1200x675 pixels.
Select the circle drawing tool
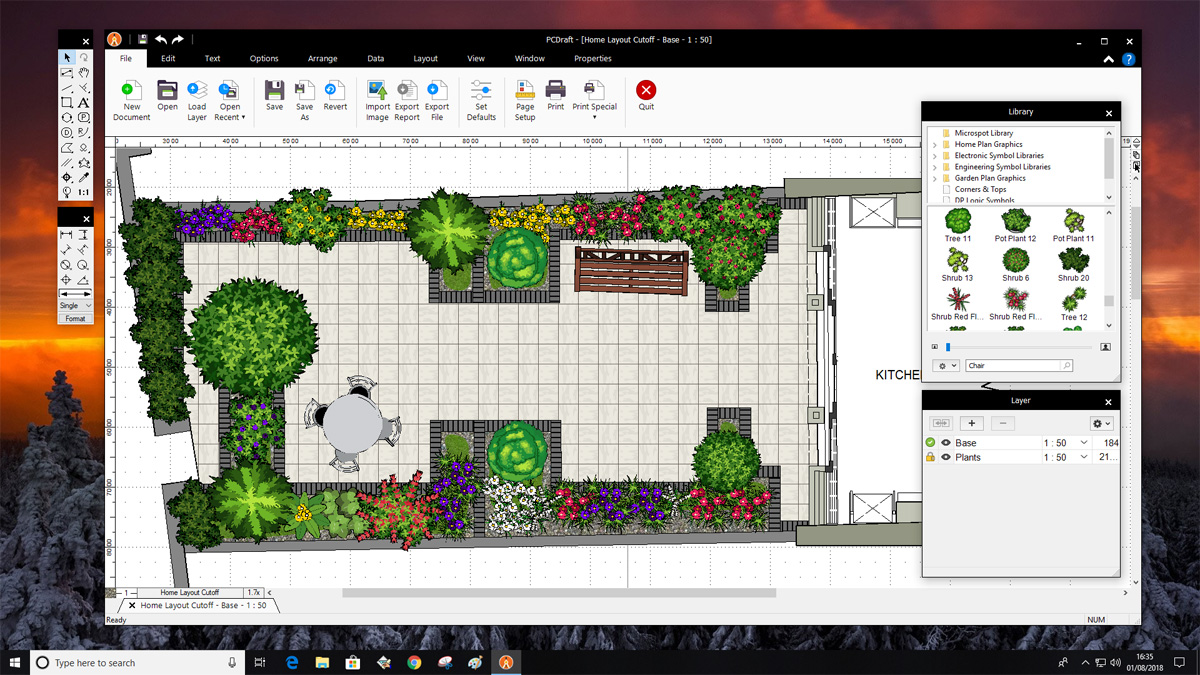click(66, 117)
